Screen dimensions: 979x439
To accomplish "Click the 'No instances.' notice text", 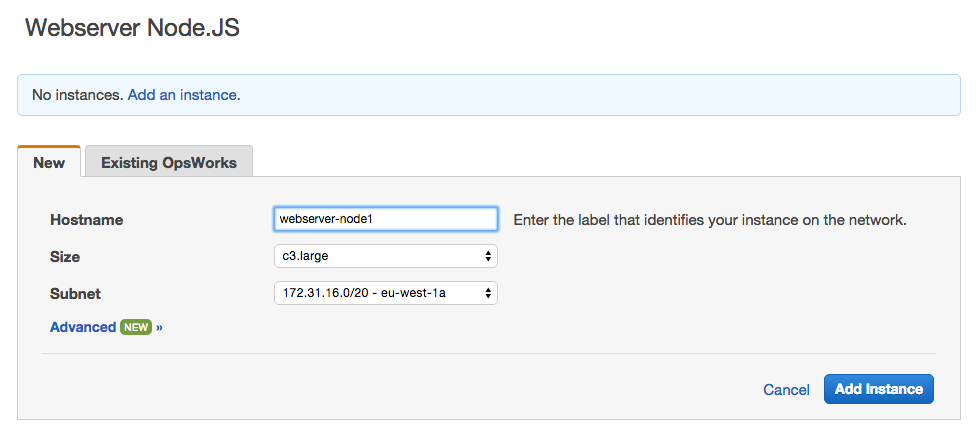I will tap(77, 95).
